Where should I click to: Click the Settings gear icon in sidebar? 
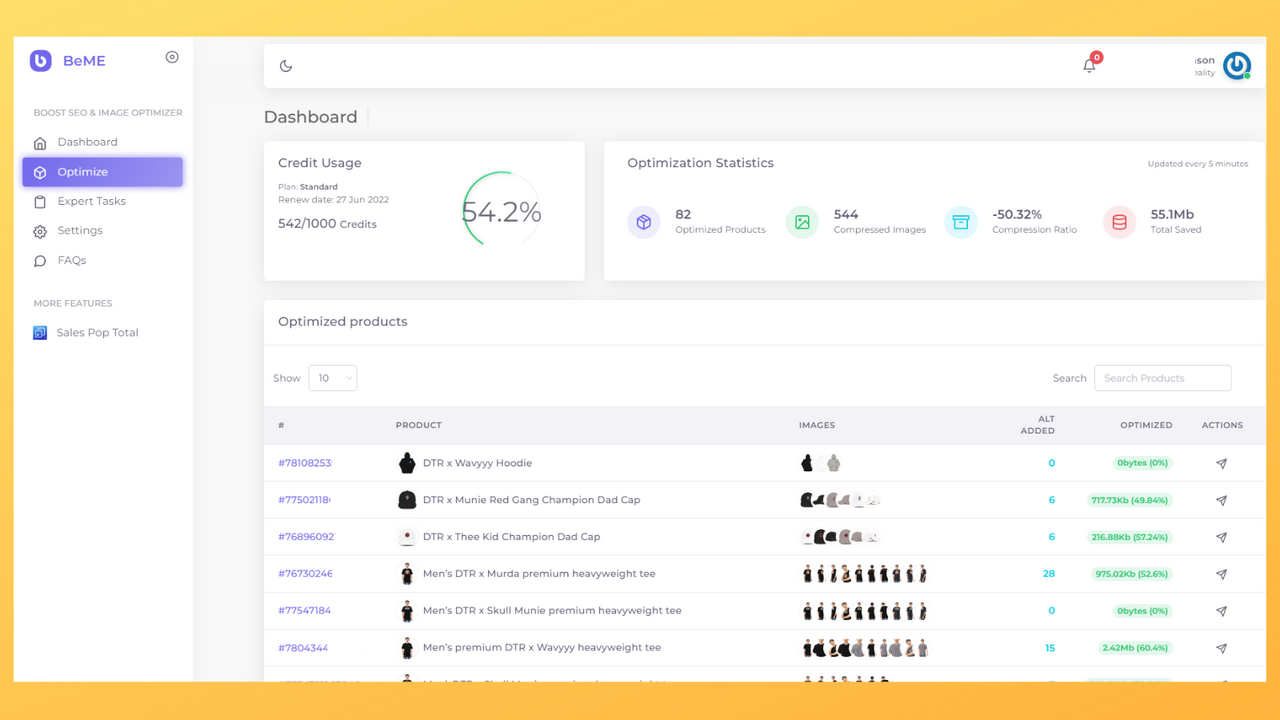tap(40, 231)
